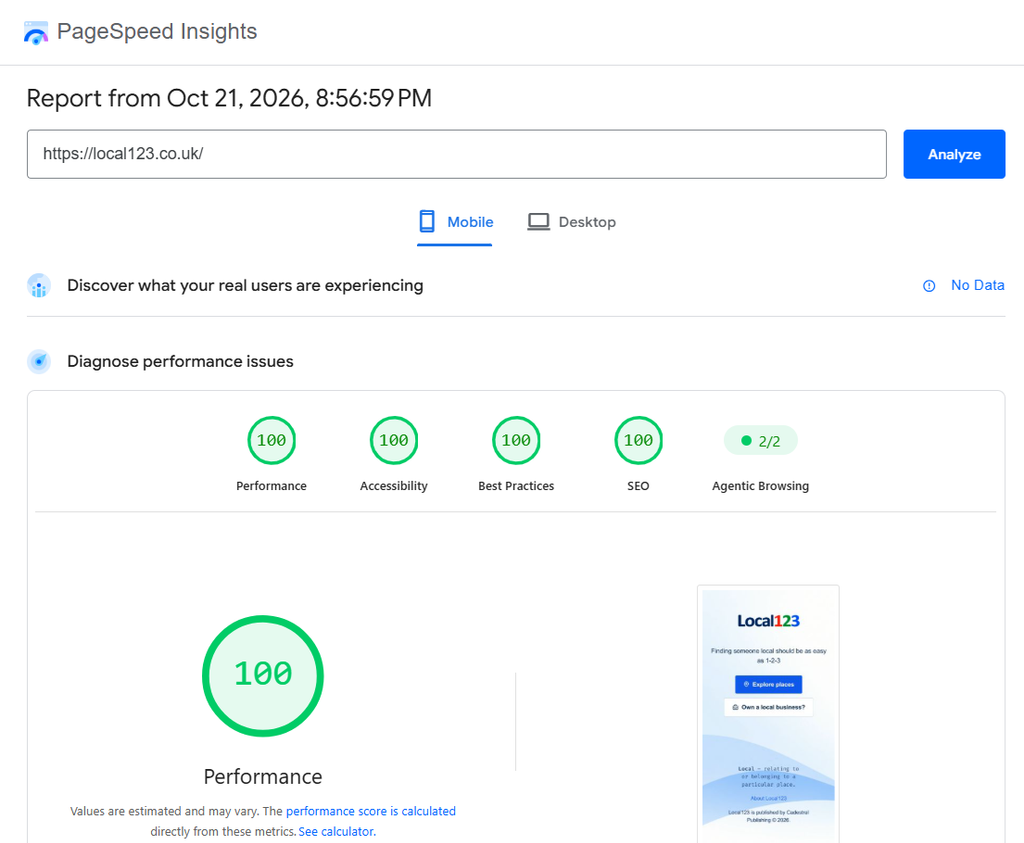
Task: Select the Accessibility 100 score gauge
Action: (x=394, y=440)
